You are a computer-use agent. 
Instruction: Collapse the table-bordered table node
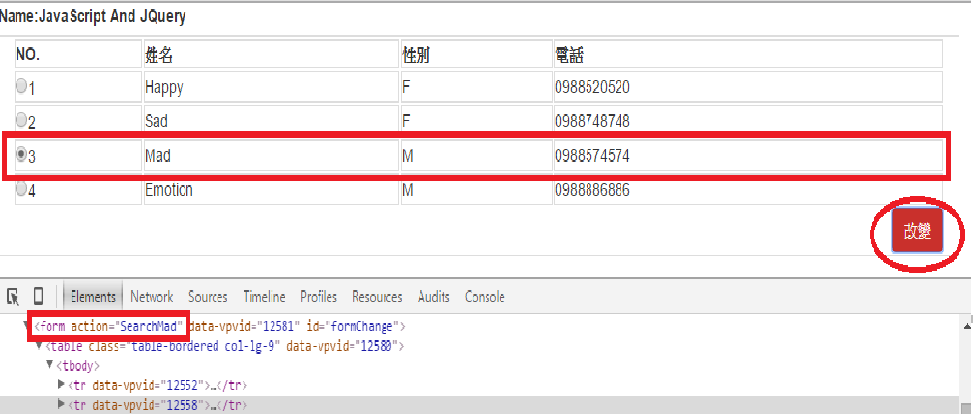point(40,345)
